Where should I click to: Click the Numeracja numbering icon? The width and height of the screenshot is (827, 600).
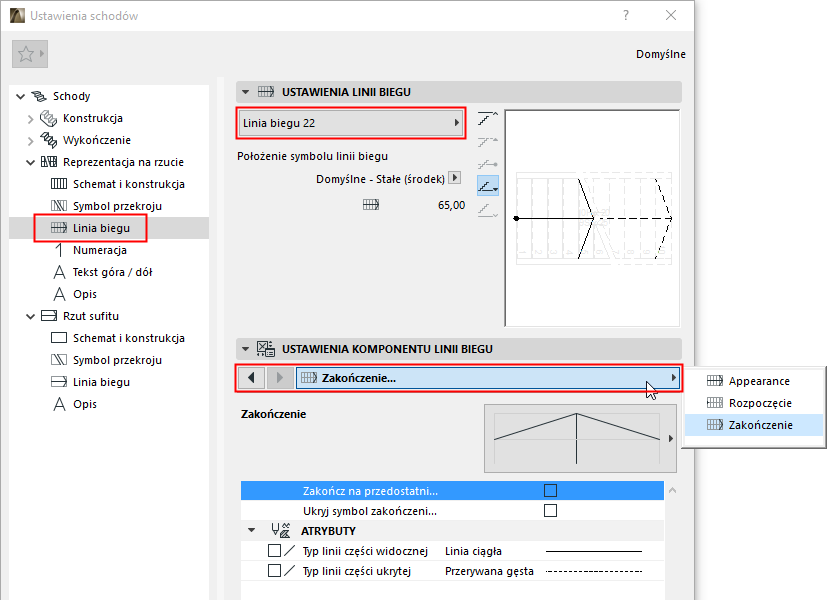pos(59,250)
